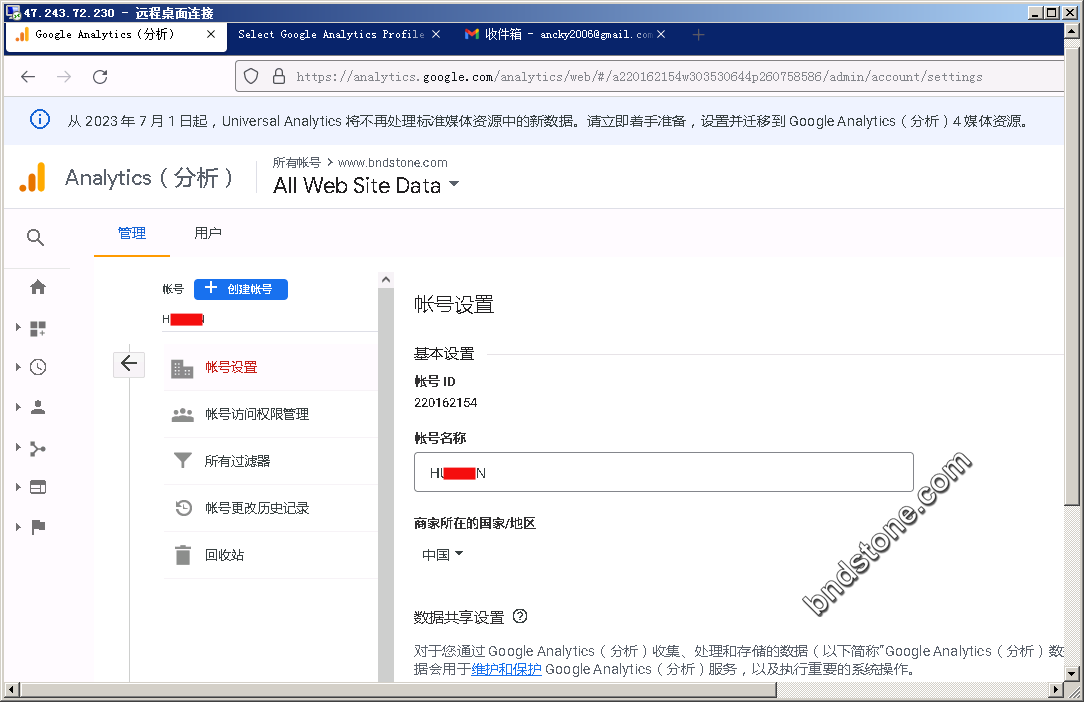Screen dimensions: 1084x702
Task: Expand the Conversions sidebar section arrow
Action: [x=19, y=527]
